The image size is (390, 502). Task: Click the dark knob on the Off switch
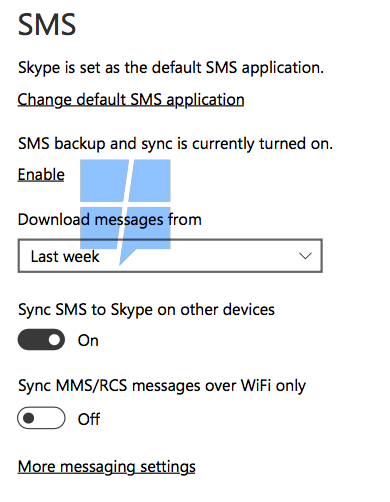[29, 418]
